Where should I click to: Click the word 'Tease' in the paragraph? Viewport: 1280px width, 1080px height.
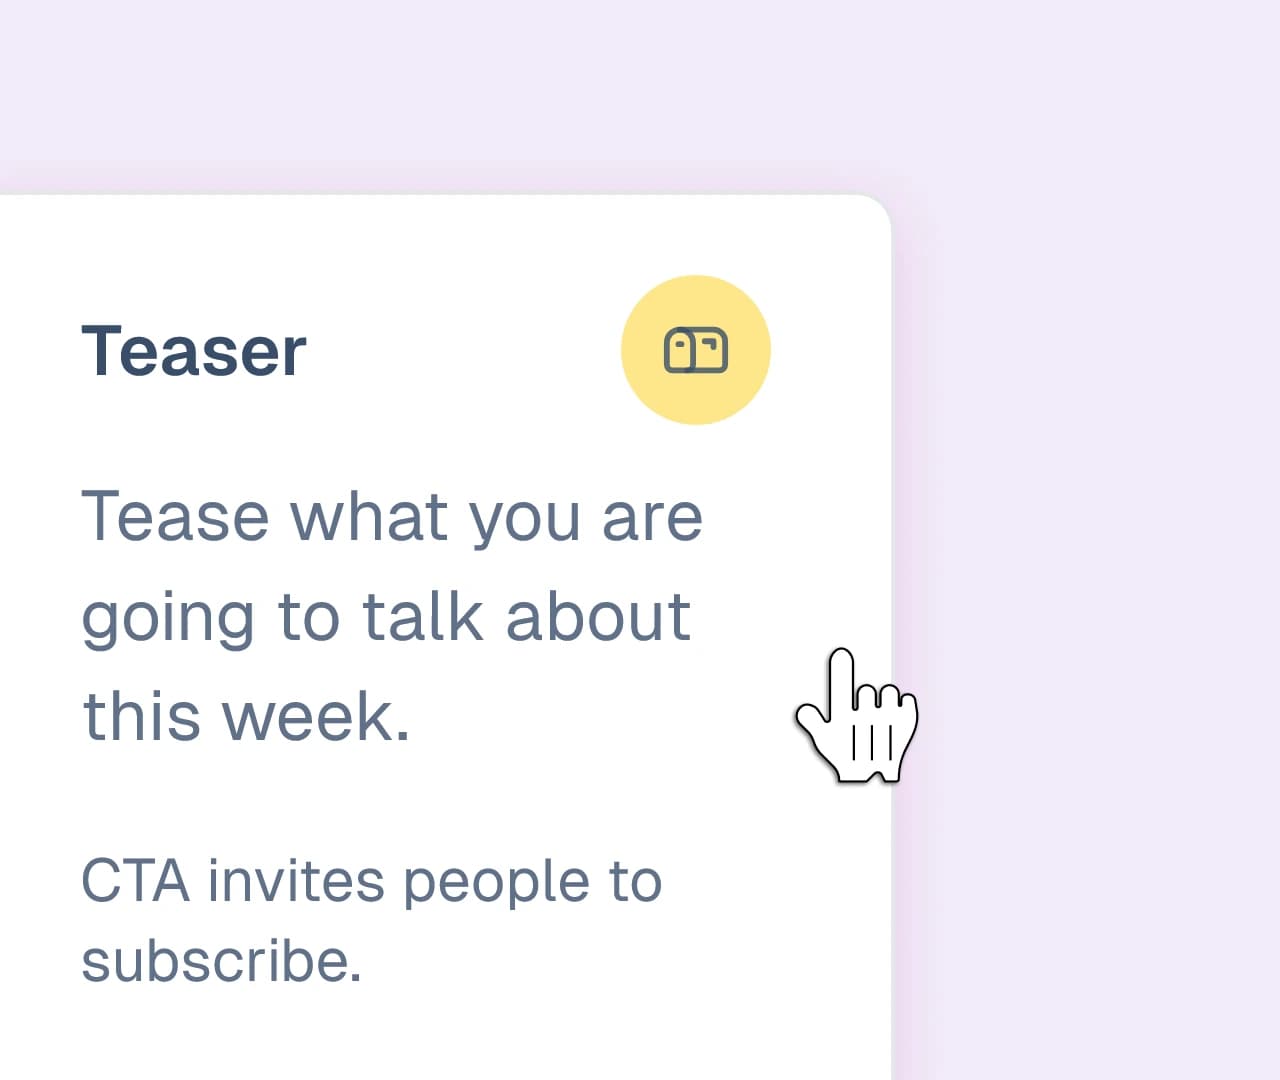[x=175, y=517]
